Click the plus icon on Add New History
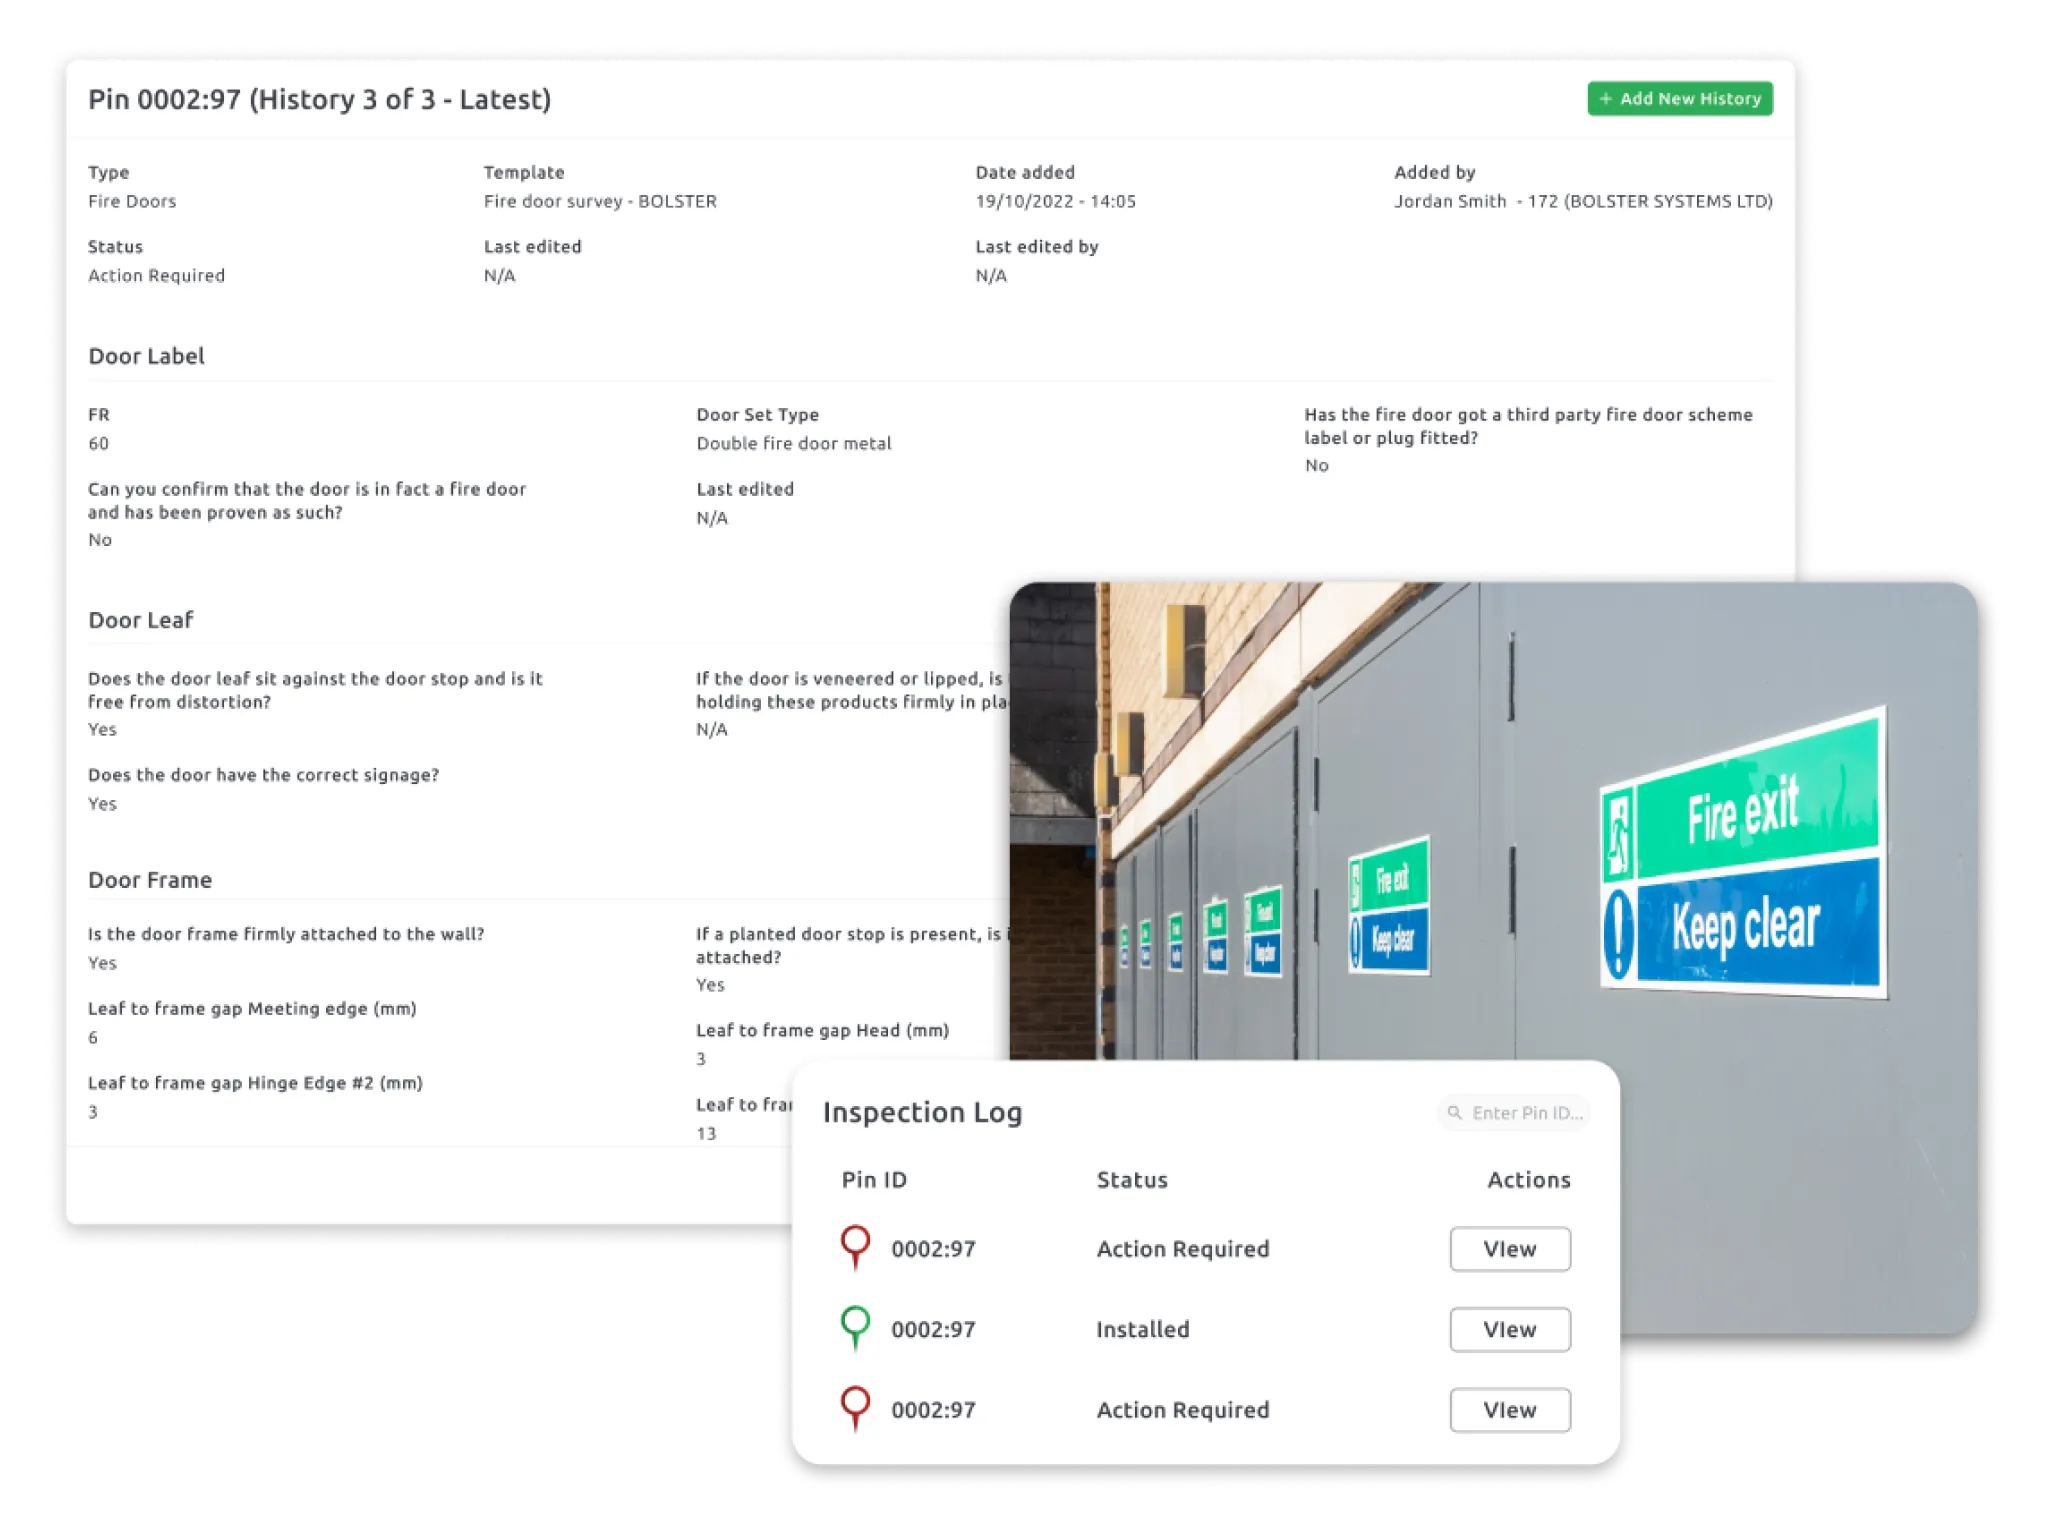 pos(1606,99)
